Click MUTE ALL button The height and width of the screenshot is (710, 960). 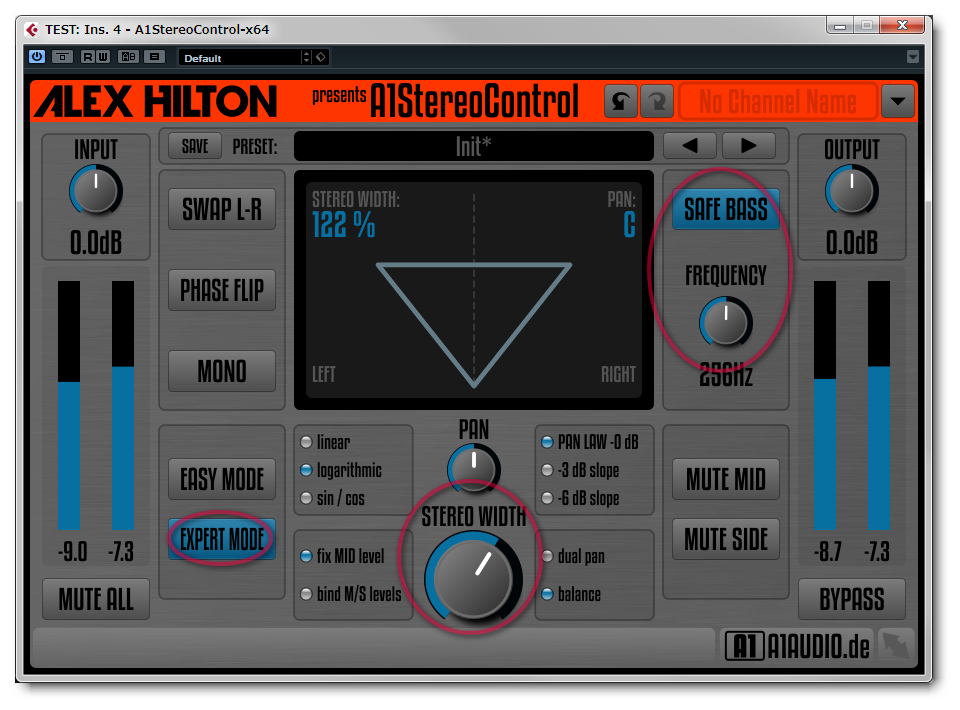tap(96, 599)
